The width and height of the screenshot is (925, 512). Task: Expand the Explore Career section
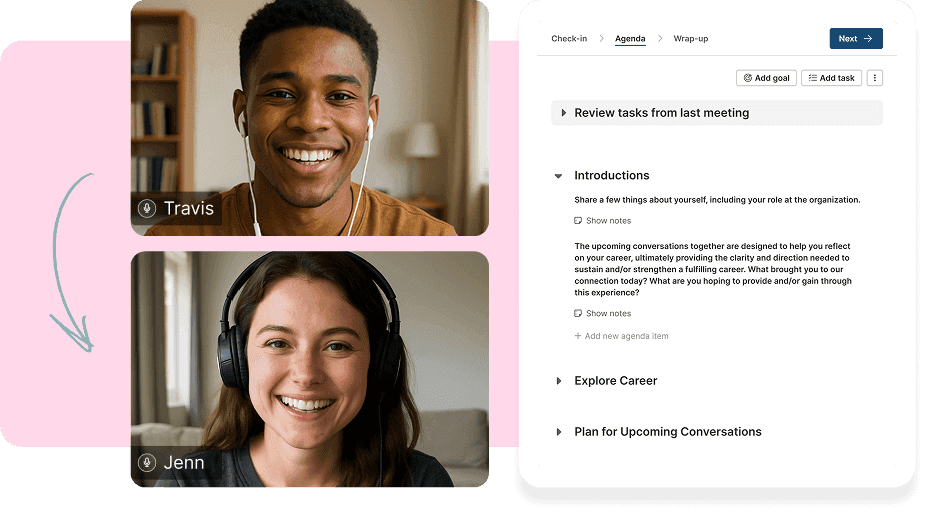click(559, 381)
